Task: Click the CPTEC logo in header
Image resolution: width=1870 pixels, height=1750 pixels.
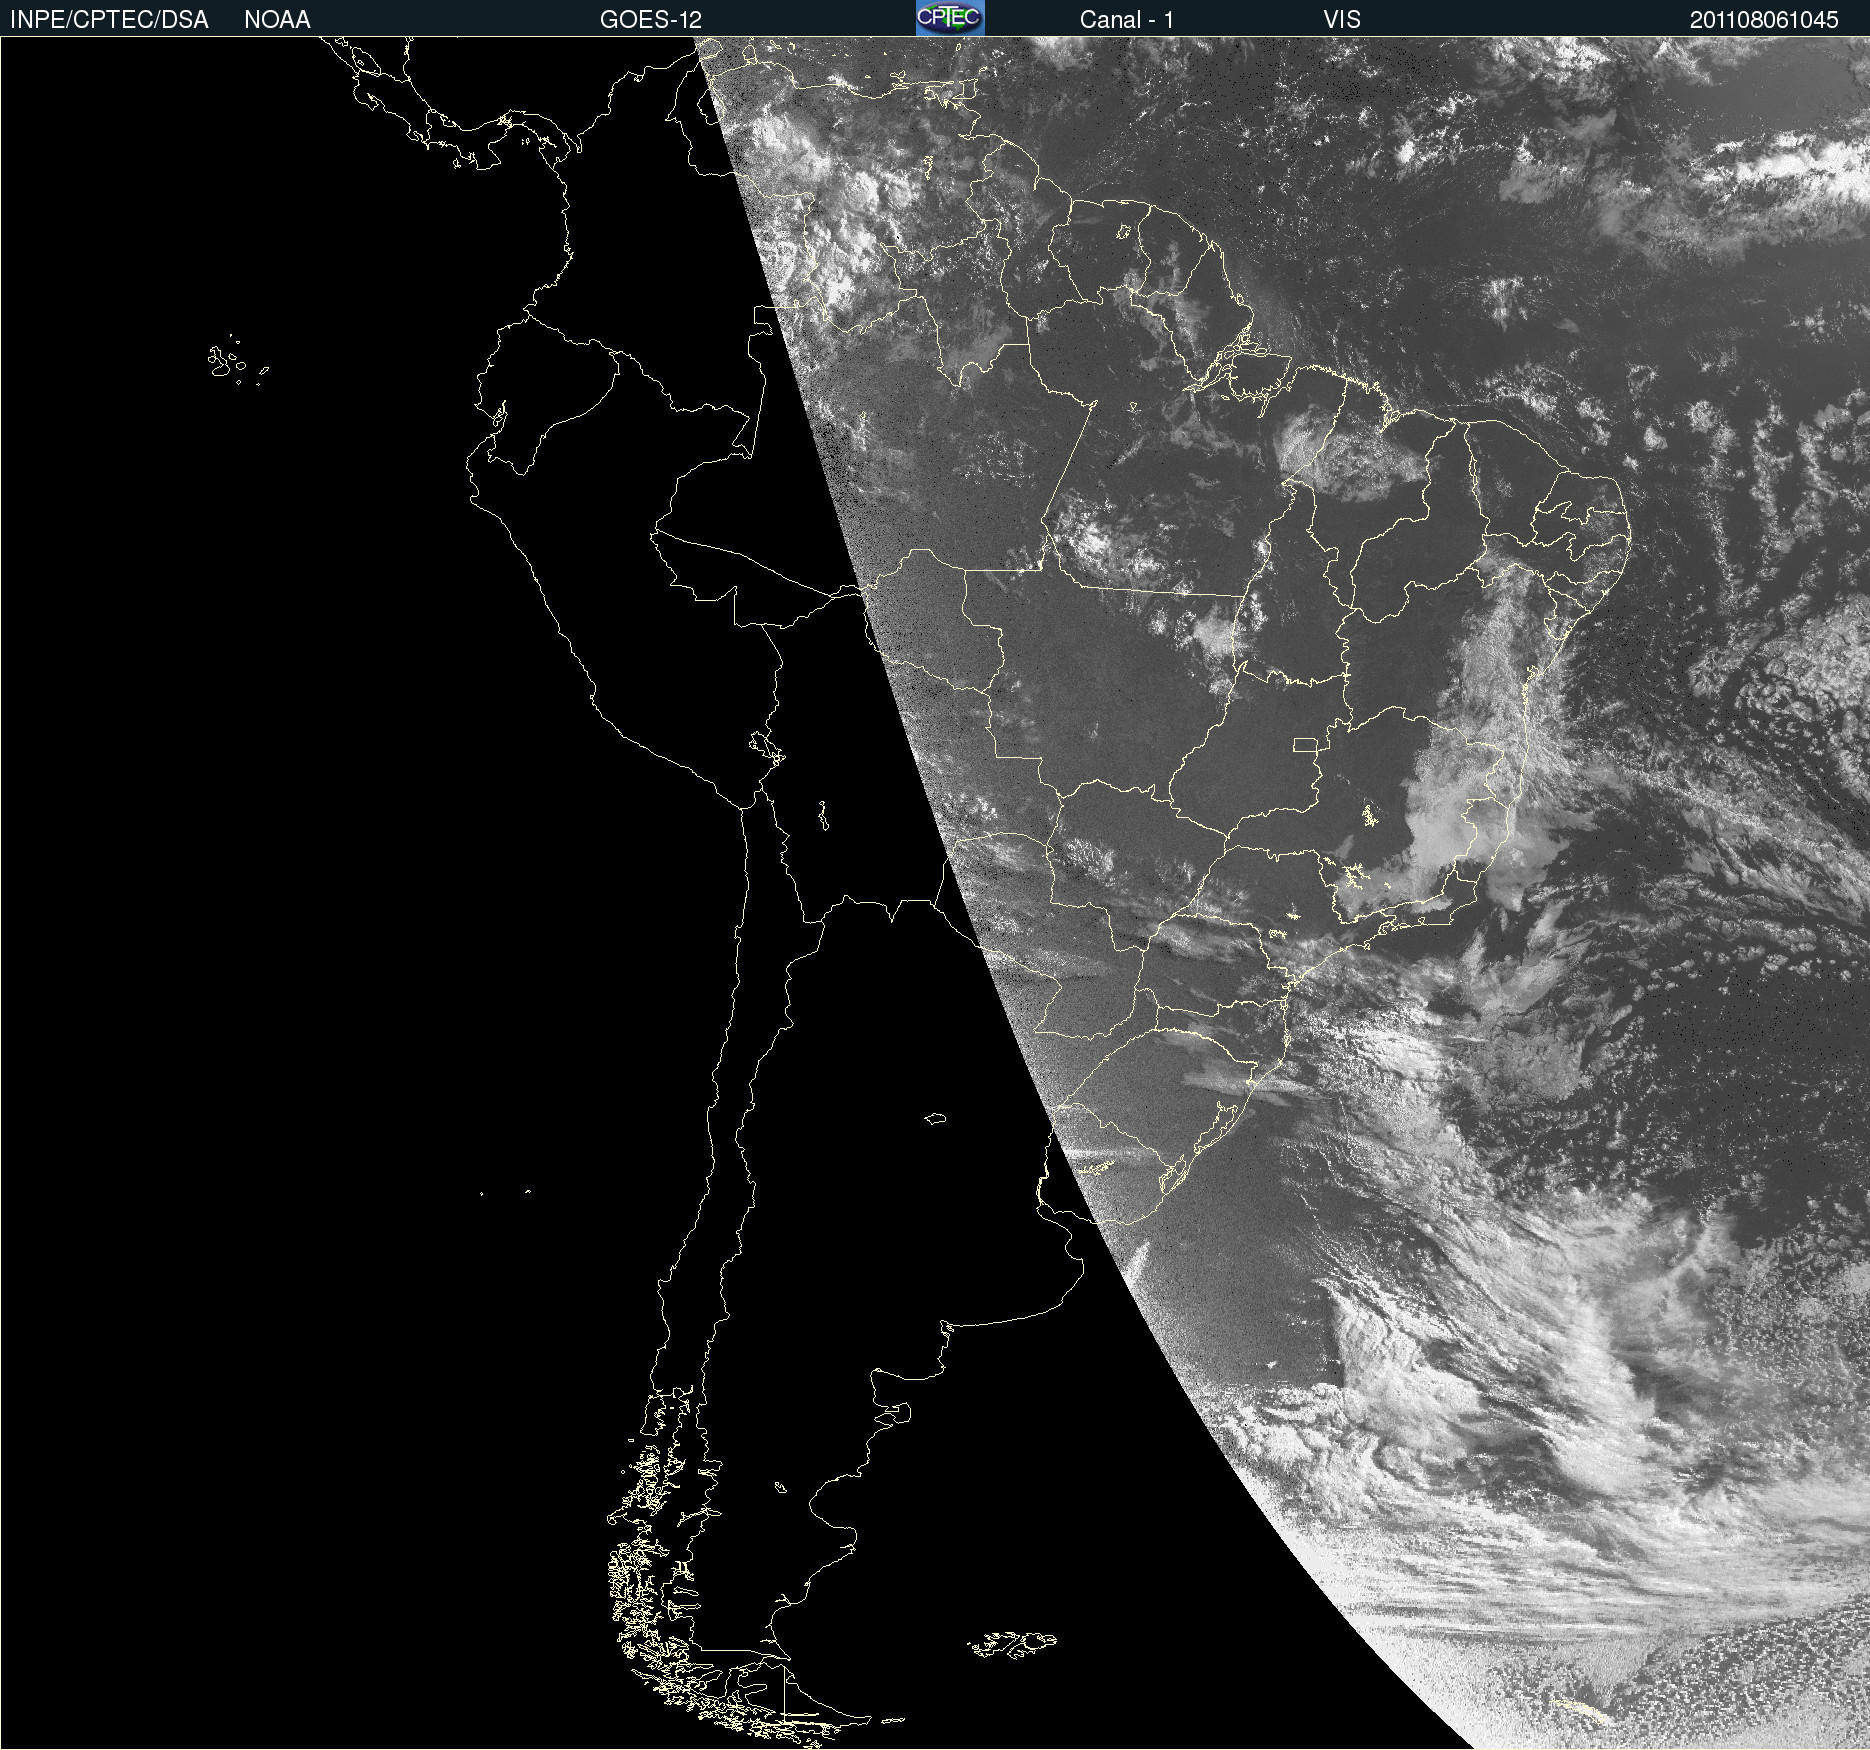Action: tap(950, 18)
